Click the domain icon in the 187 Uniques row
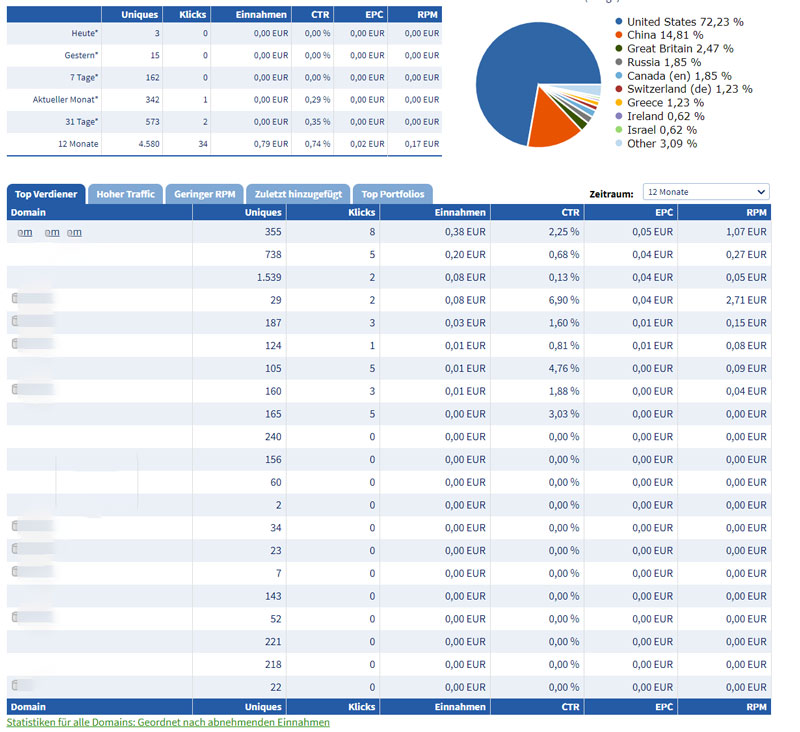This screenshot has height=732, width=800. tap(15, 321)
